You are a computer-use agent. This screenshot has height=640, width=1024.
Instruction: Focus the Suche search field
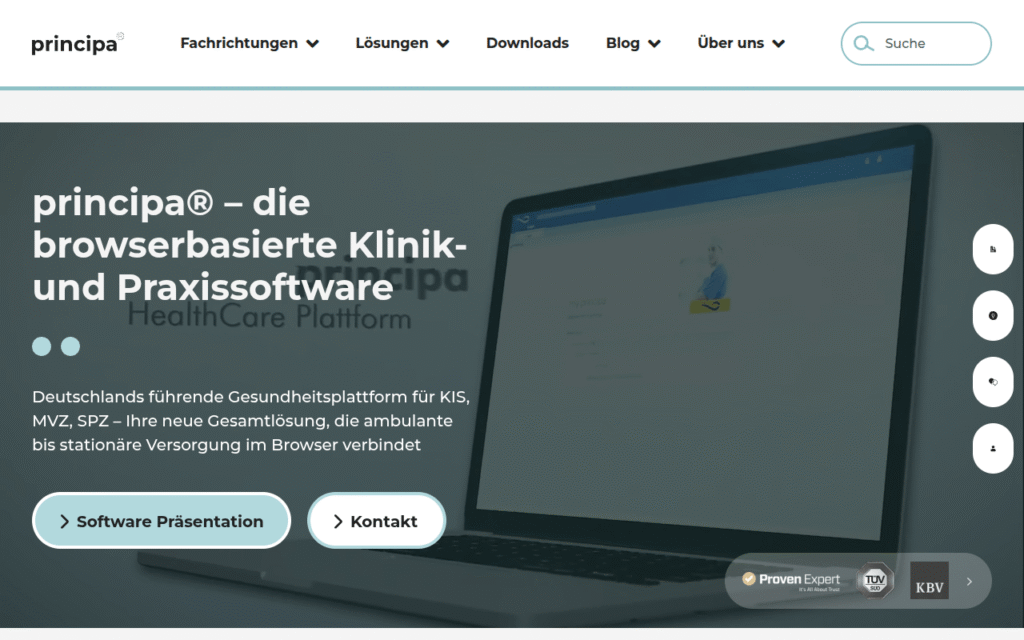(x=916, y=44)
